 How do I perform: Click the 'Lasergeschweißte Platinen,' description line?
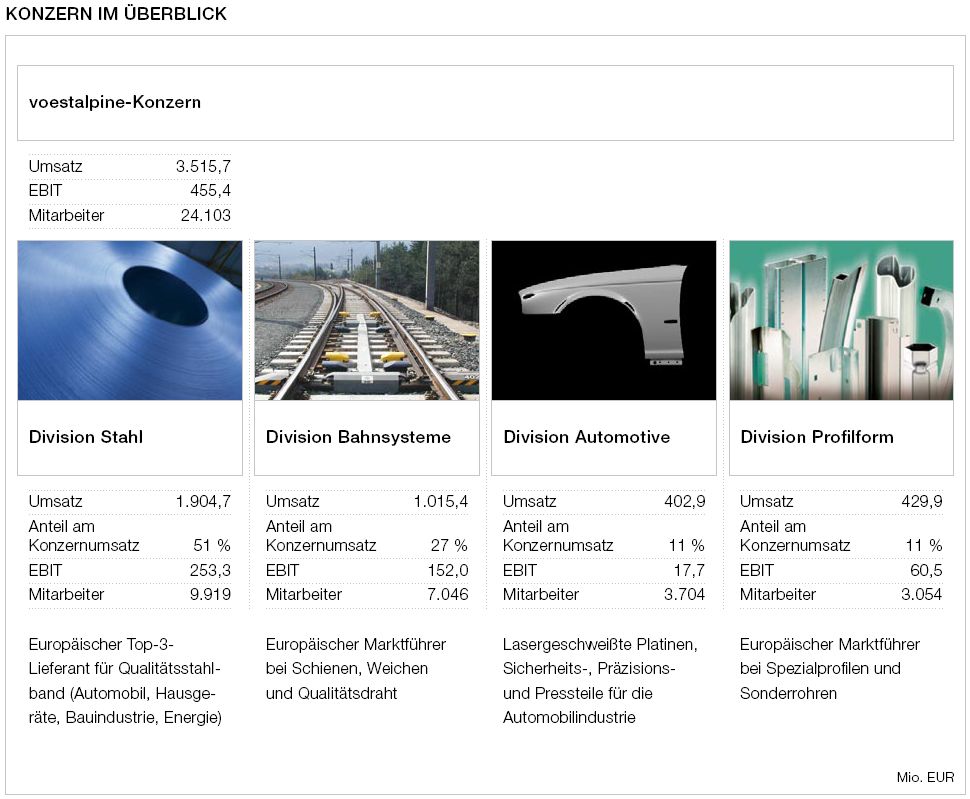(x=600, y=644)
